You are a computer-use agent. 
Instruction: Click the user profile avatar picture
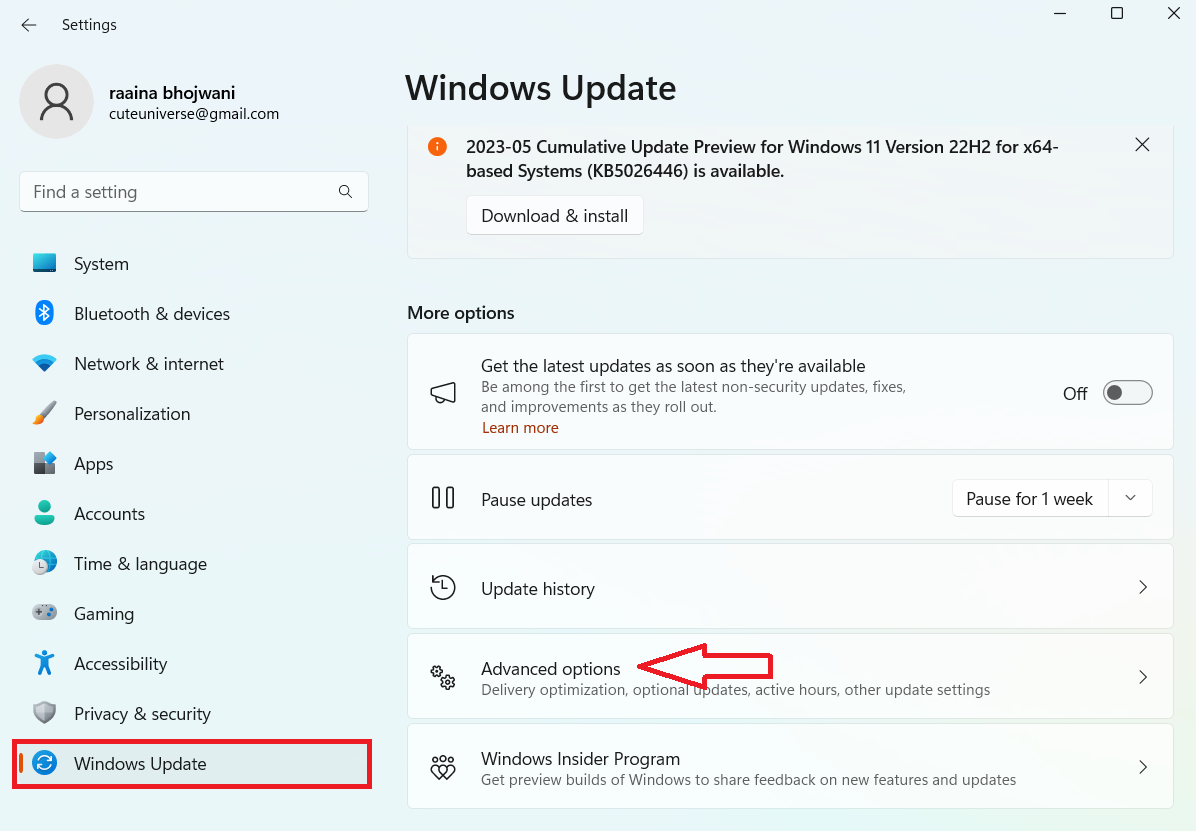(57, 102)
